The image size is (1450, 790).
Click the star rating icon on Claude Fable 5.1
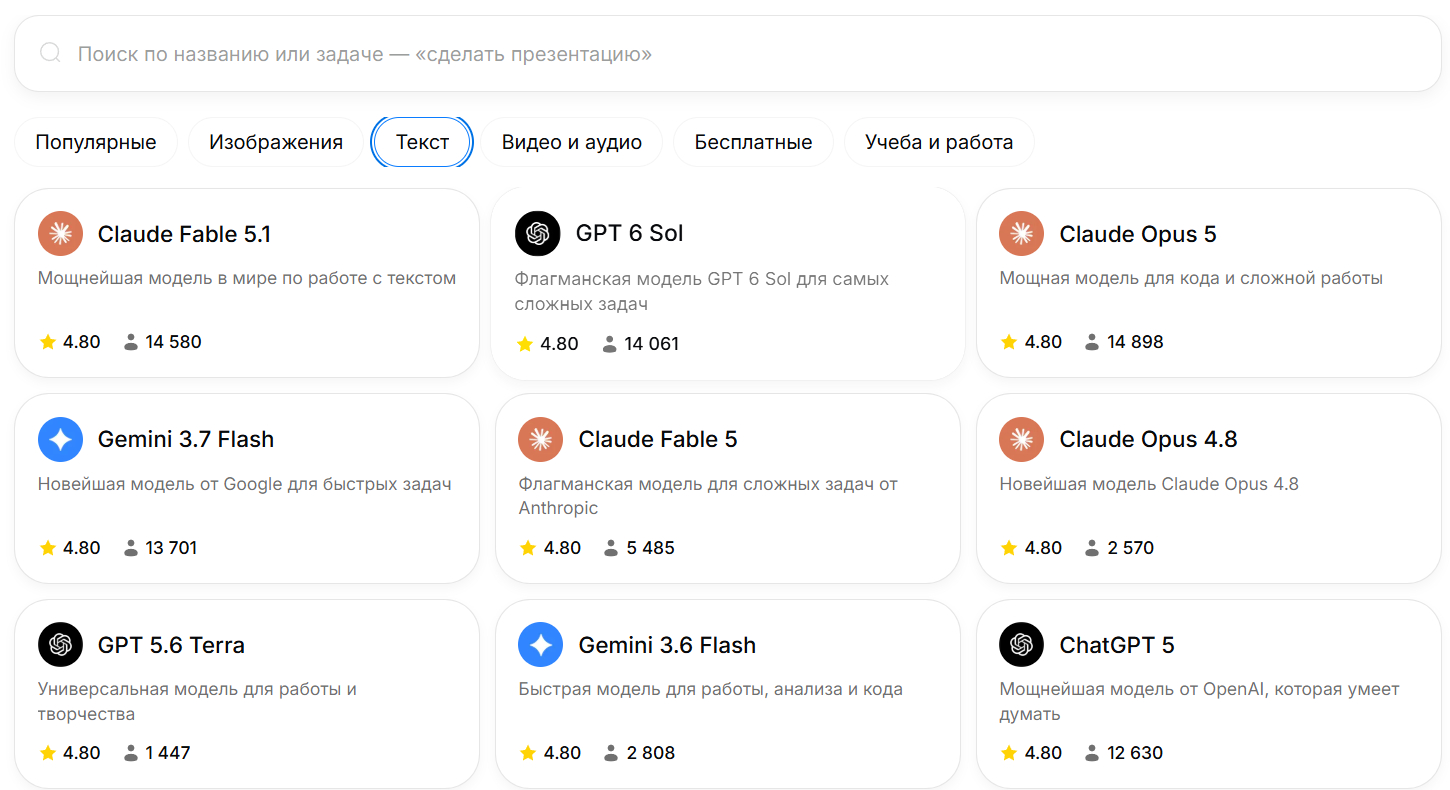click(x=47, y=342)
